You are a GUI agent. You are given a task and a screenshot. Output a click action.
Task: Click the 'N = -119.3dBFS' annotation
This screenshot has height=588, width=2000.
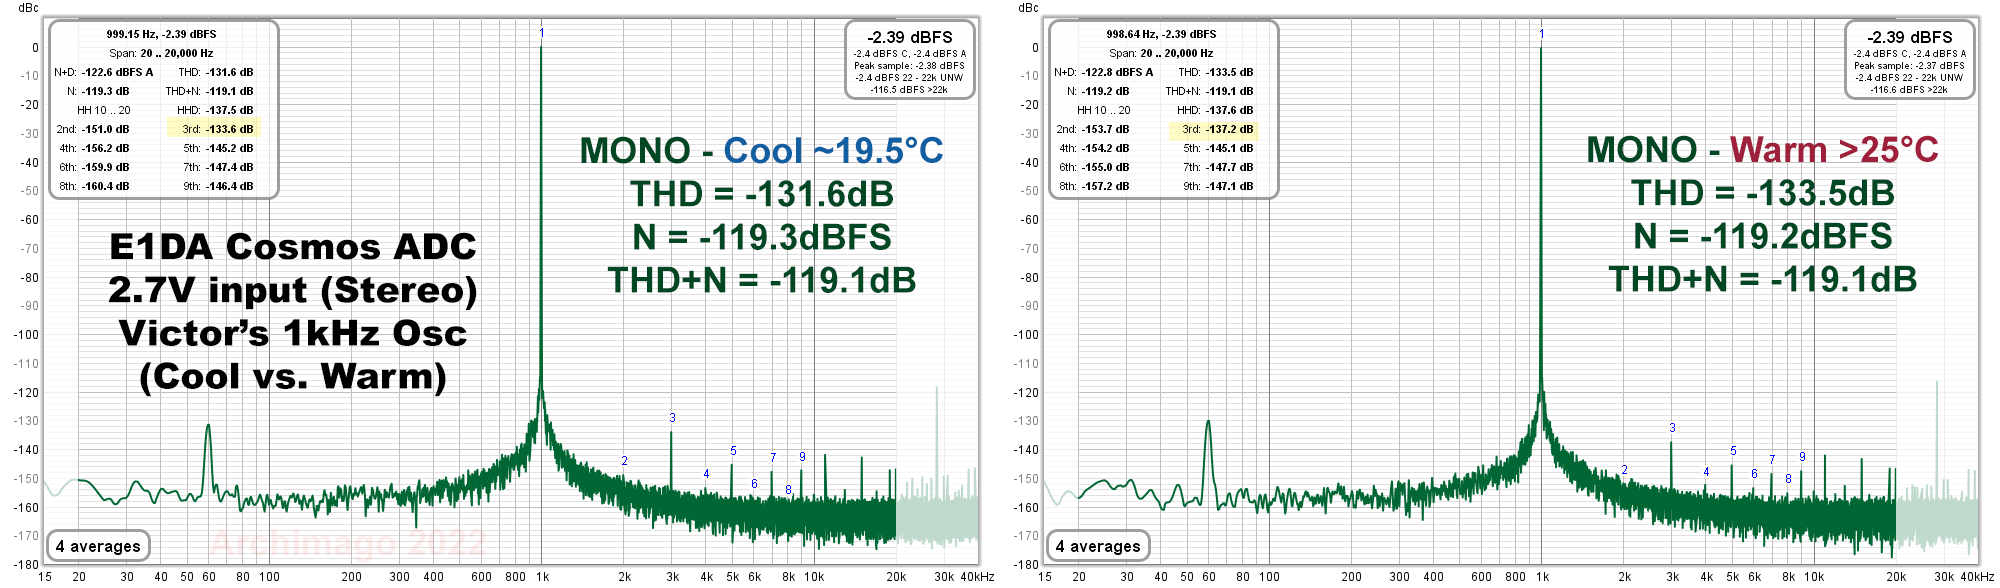(x=762, y=237)
